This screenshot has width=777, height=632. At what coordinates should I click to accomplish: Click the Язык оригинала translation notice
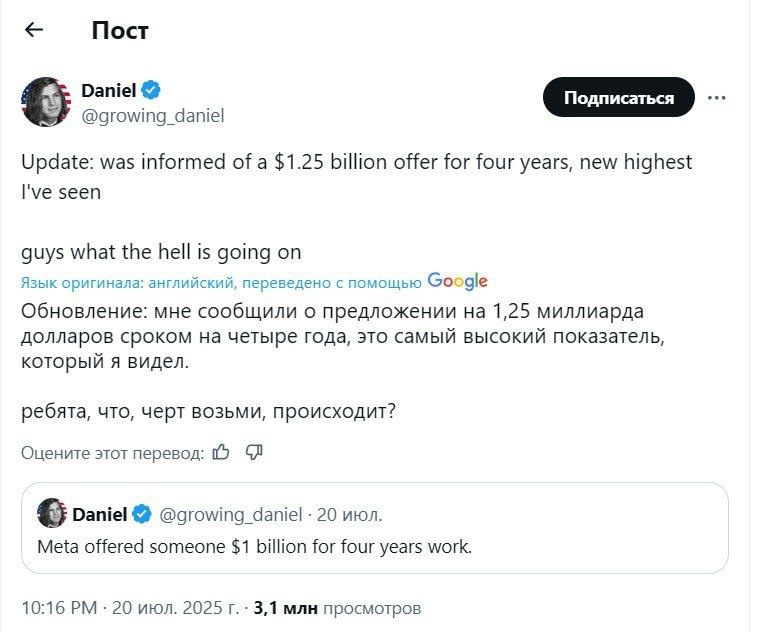221,282
